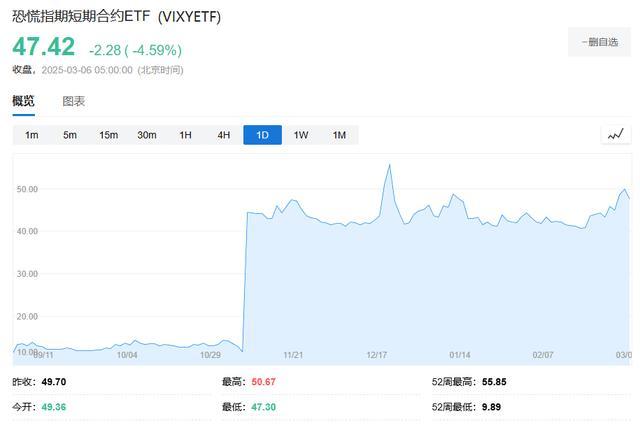Viewport: 640px width, 430px height.
Task: Switch to the 概览 tab
Action: click(23, 101)
